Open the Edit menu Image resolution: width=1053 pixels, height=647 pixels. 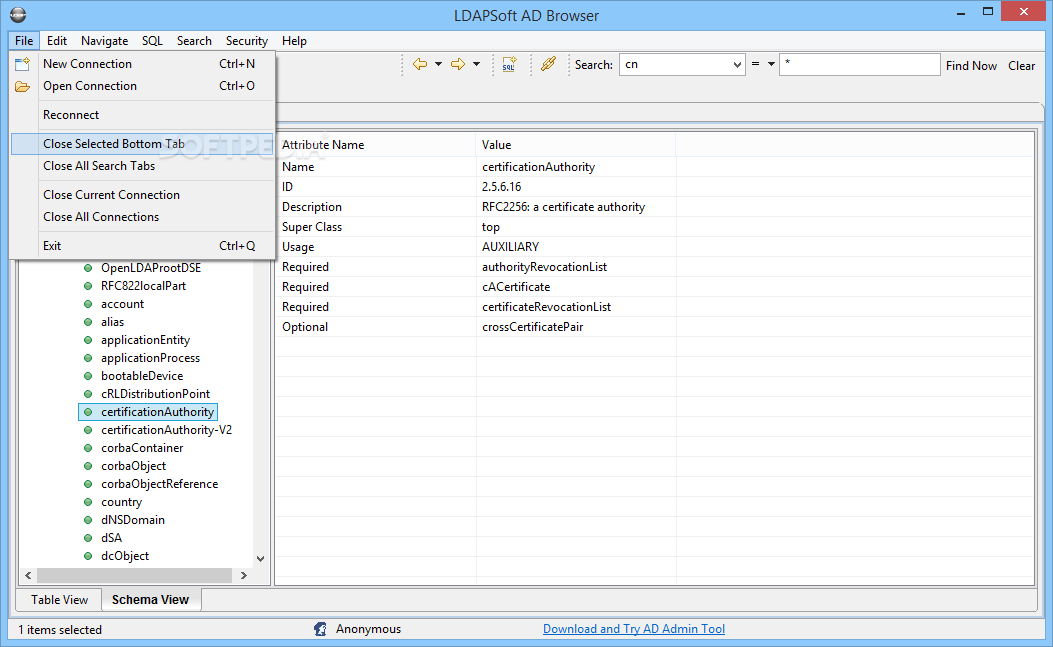[x=57, y=40]
